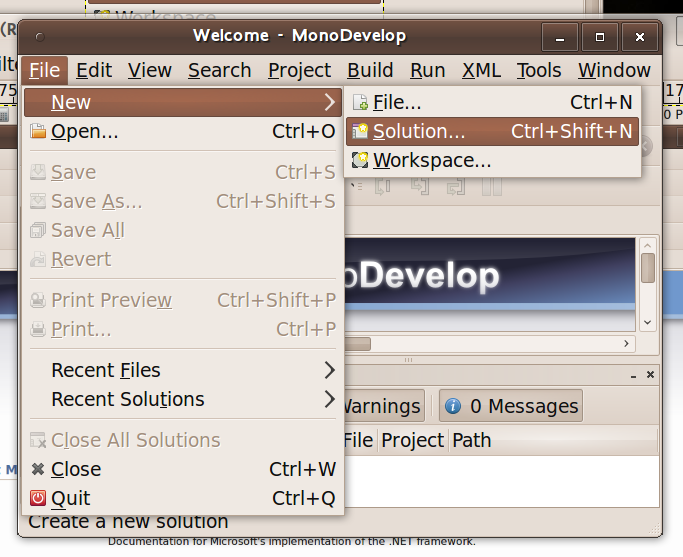
Task: Click the pad splitter grip handle
Action: [408, 360]
